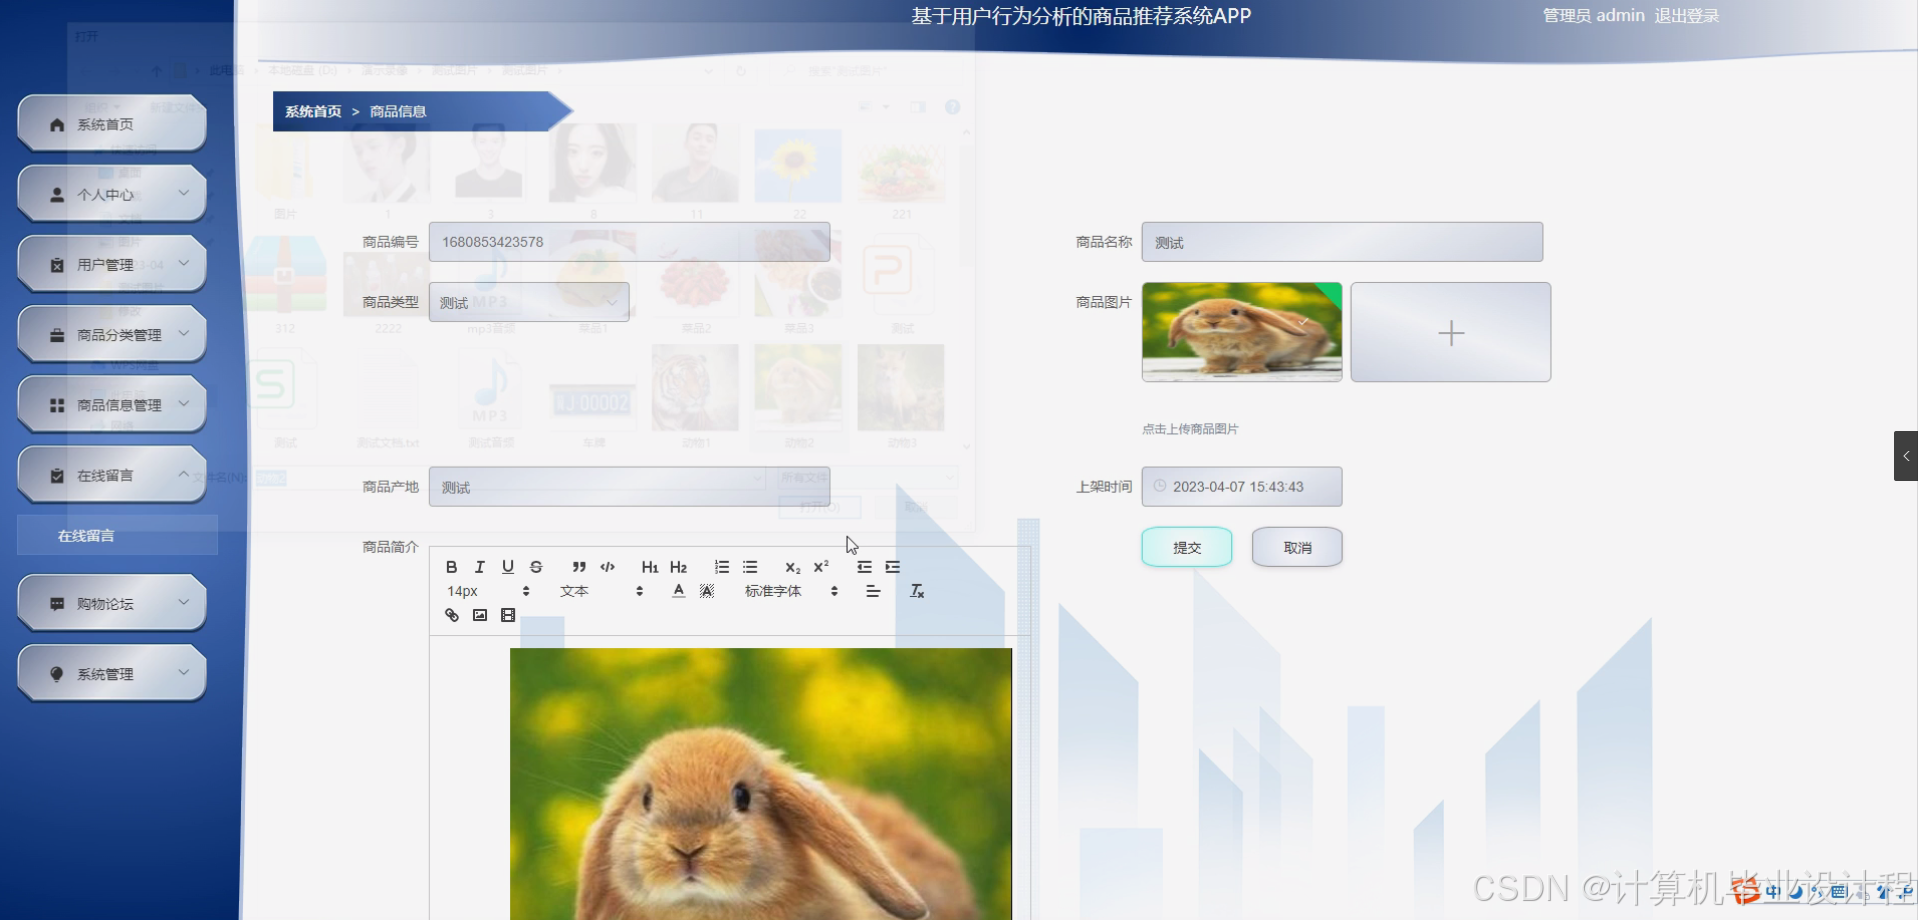1918x920 pixels.
Task: Increase indent in editor
Action: click(x=892, y=567)
